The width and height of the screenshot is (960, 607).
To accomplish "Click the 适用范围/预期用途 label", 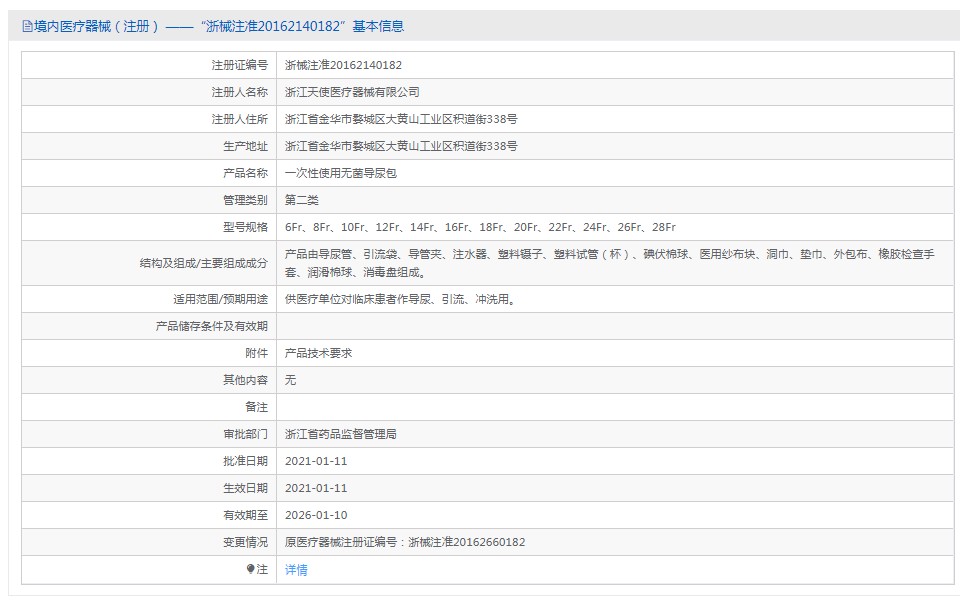I will 220,300.
